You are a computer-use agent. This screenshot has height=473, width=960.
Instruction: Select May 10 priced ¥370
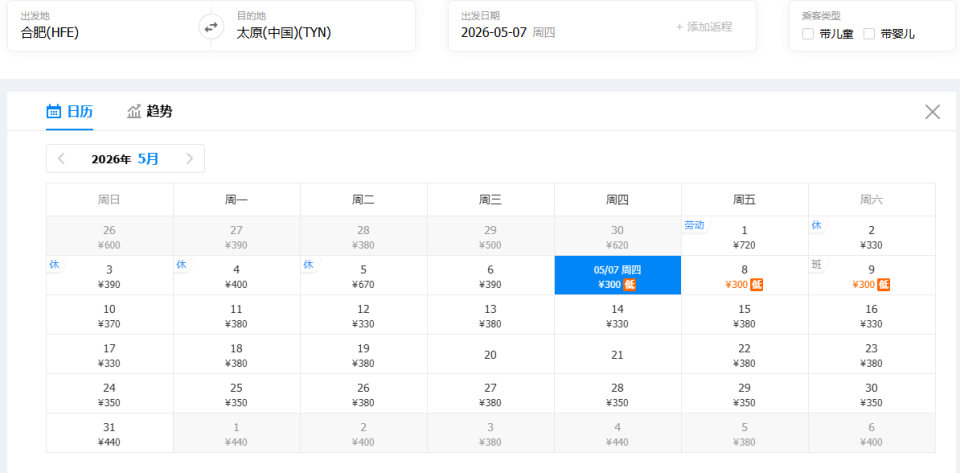[110, 315]
